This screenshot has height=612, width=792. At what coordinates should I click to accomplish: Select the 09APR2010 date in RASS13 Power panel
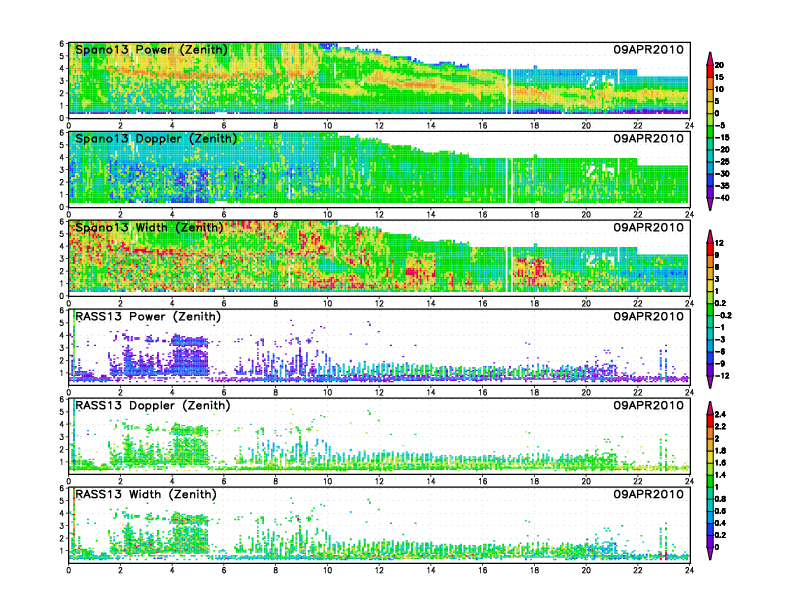[649, 316]
